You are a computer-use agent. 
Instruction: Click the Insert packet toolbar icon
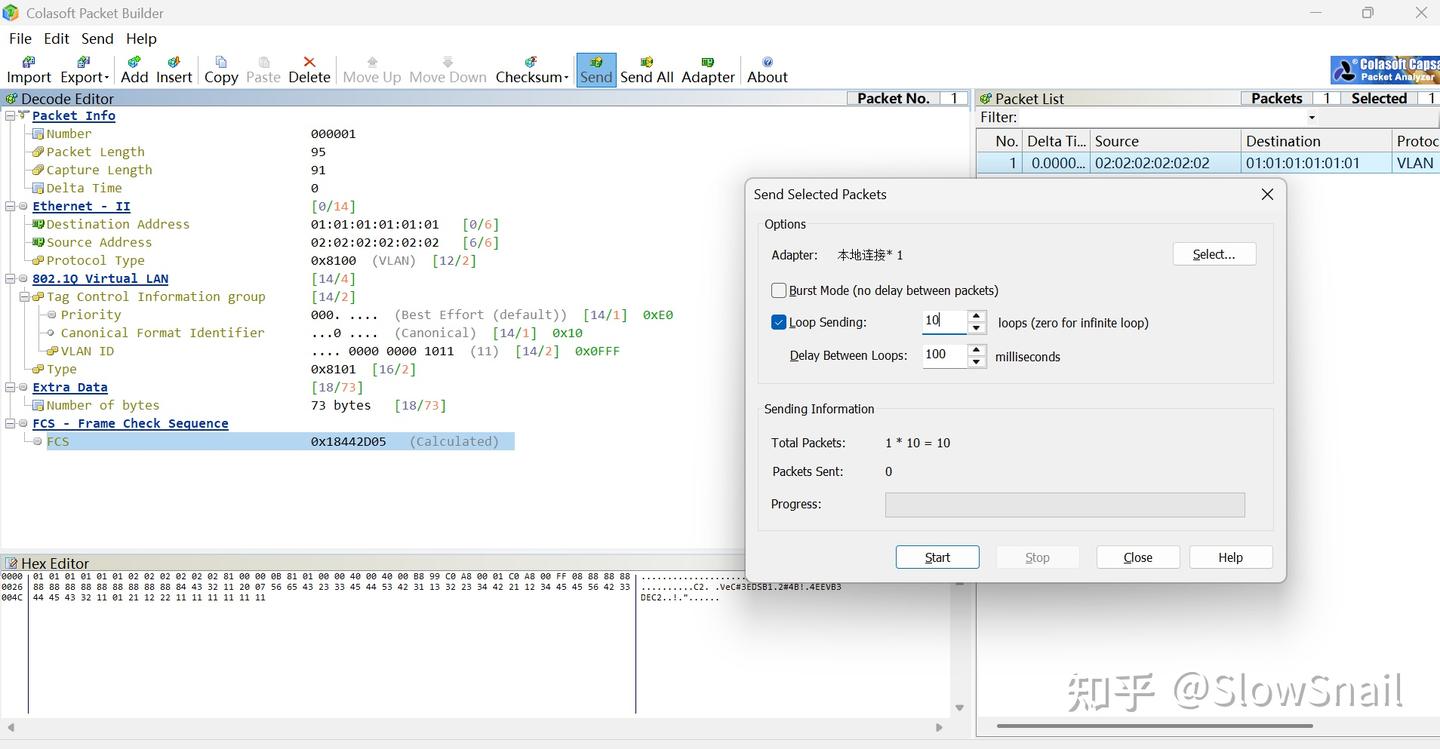(x=174, y=70)
